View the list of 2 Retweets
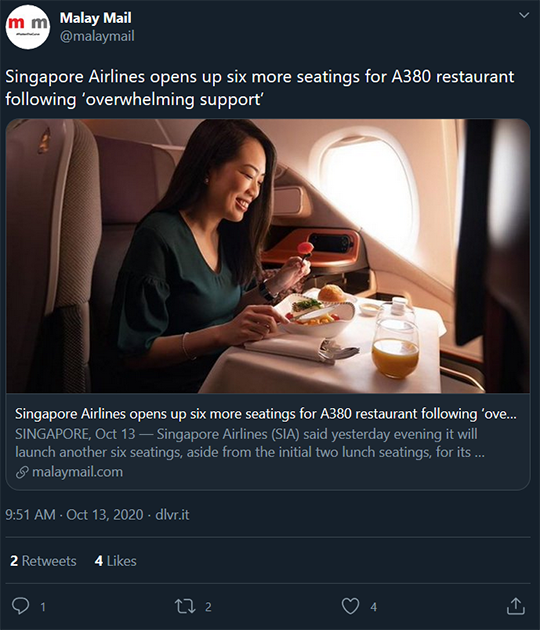This screenshot has height=630, width=540. coord(43,561)
